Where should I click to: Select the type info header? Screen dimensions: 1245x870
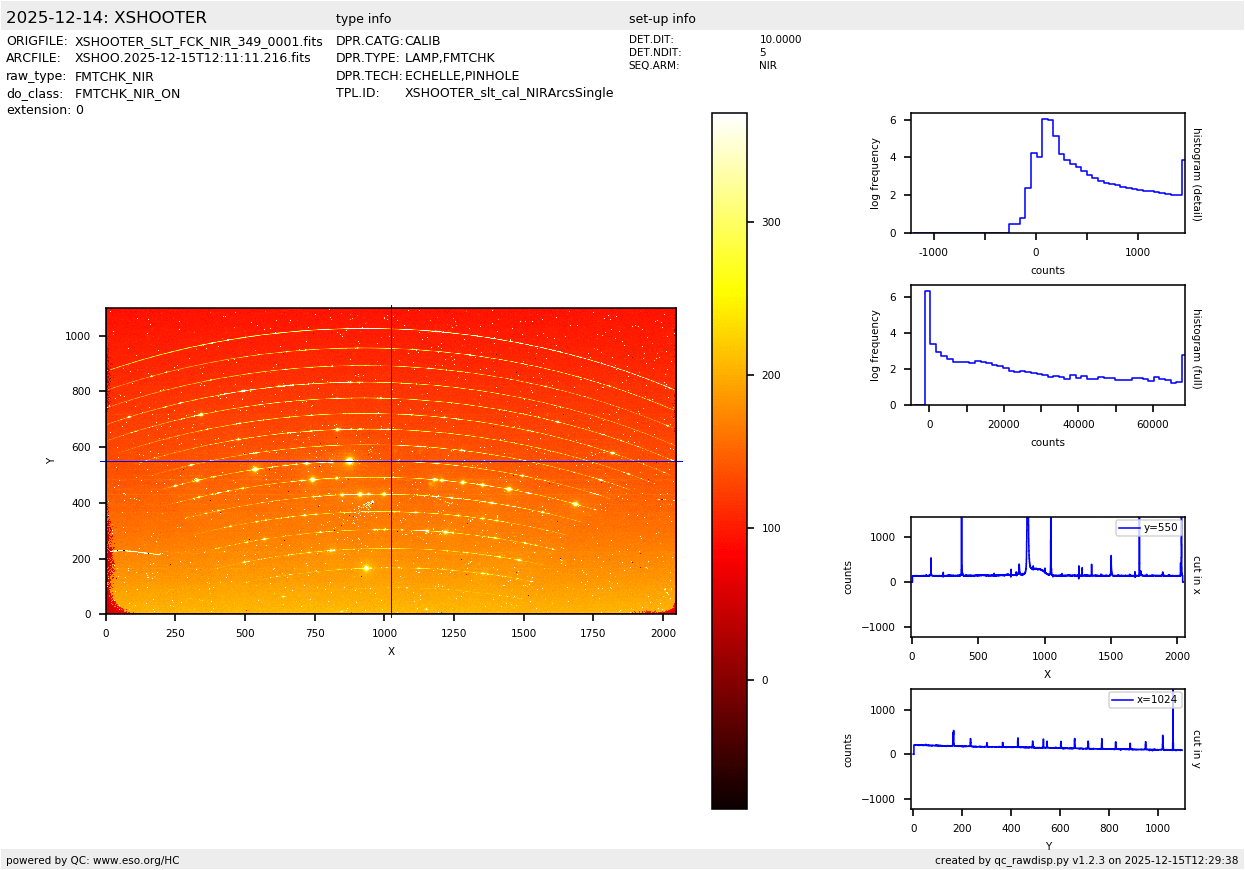tap(363, 19)
